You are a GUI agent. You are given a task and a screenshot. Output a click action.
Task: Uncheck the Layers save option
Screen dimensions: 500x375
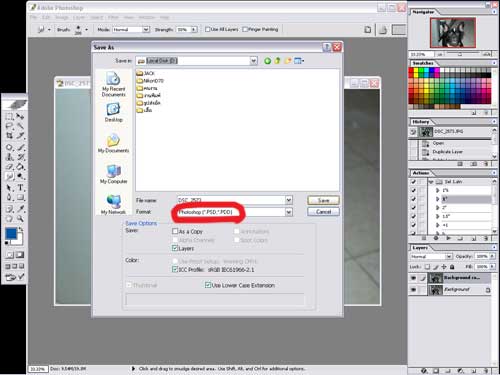click(x=175, y=248)
